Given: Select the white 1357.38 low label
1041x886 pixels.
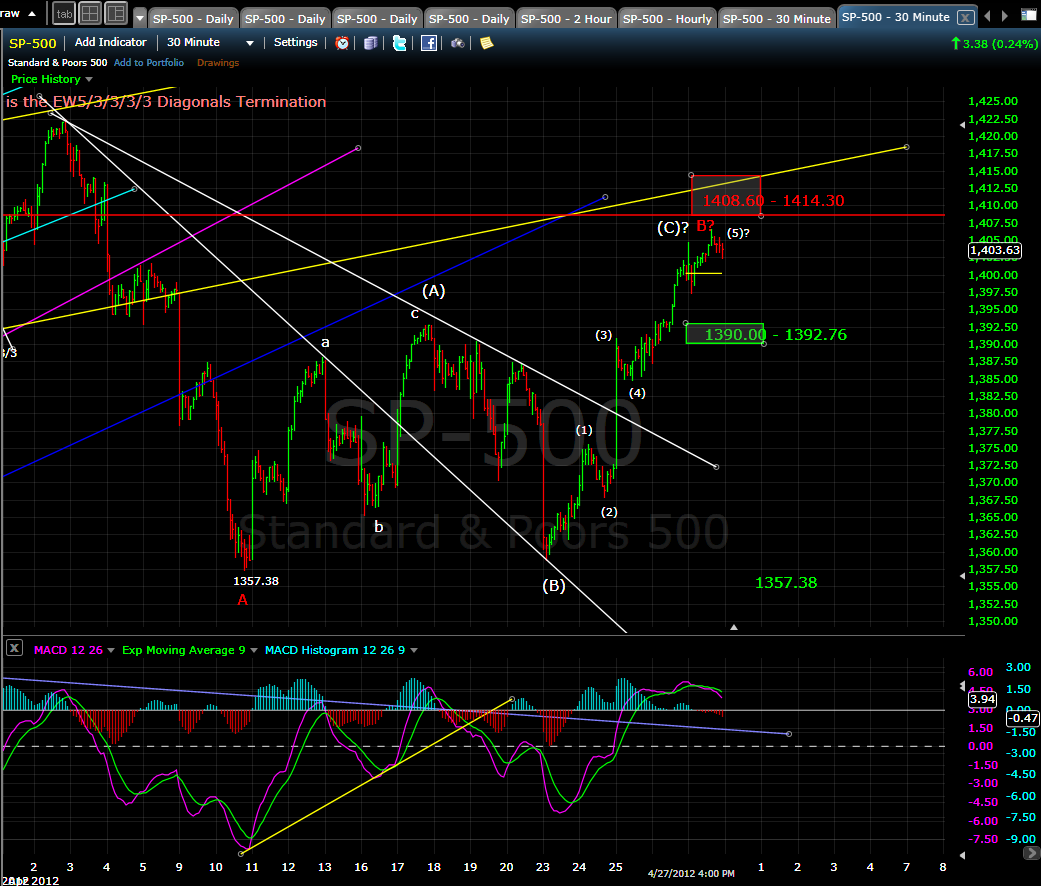Looking at the screenshot, I should point(256,581).
